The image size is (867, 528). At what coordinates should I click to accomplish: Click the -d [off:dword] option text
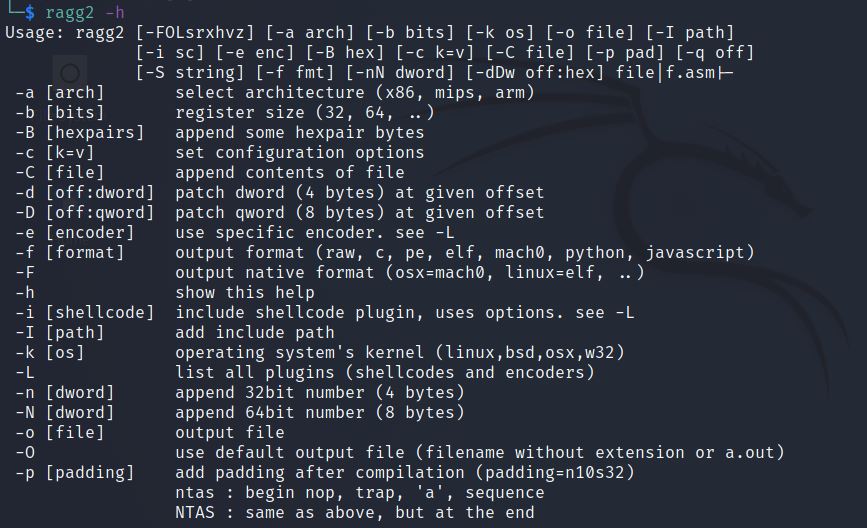84,192
